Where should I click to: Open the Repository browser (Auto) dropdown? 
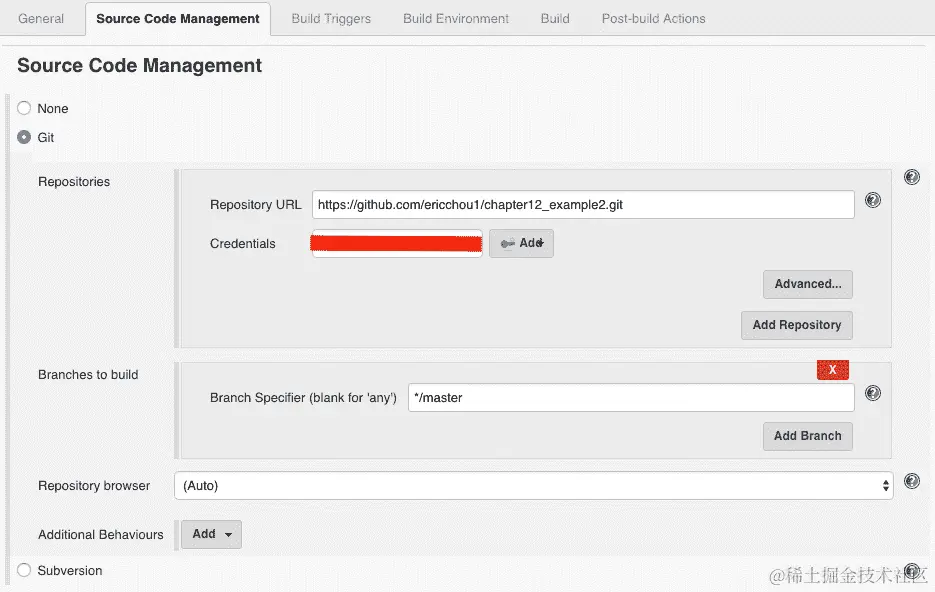point(534,485)
